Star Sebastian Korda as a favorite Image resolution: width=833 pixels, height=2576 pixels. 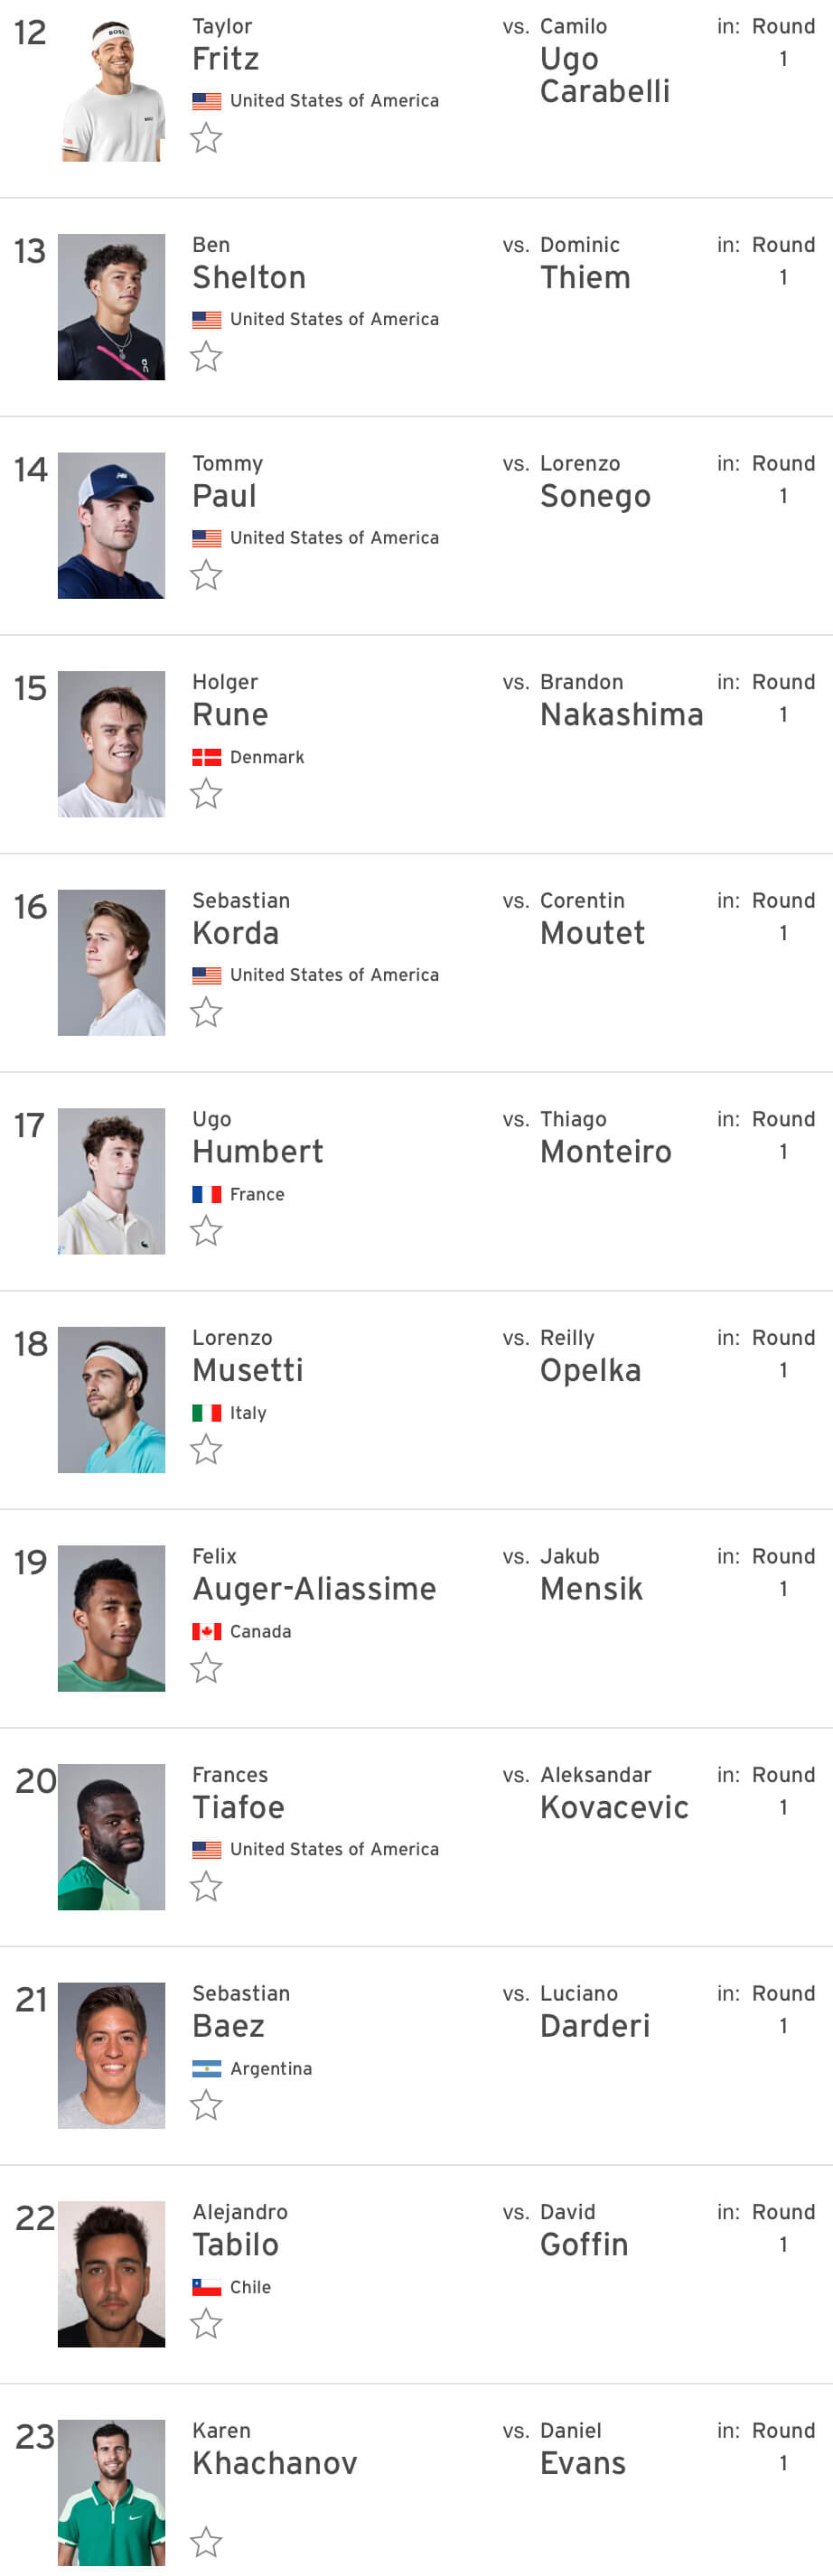click(x=206, y=1012)
